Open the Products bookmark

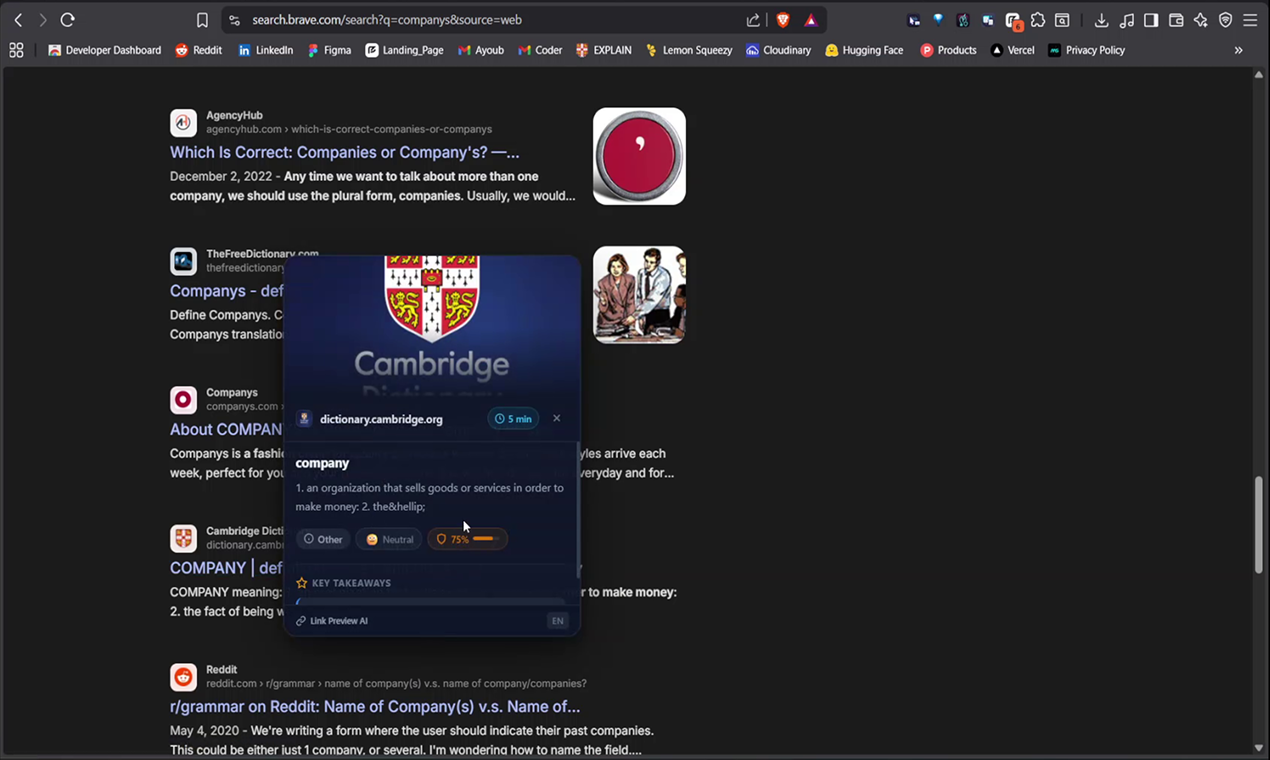(948, 50)
